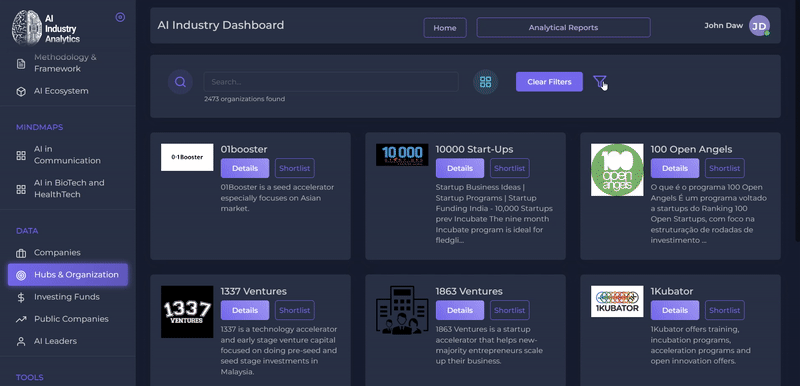This screenshot has height=386, width=800.
Task: View Details for 1Kubator
Action: coord(674,310)
